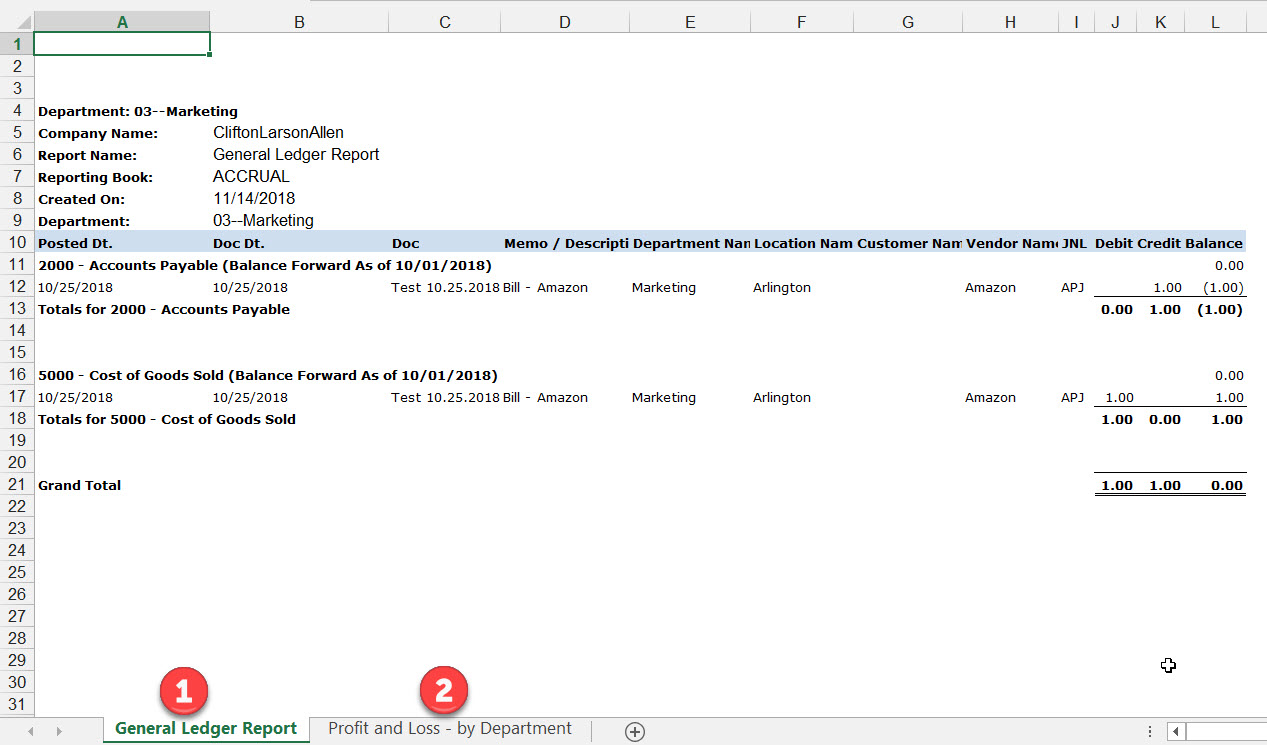1267x745 pixels.
Task: Select column D header
Action: (564, 21)
